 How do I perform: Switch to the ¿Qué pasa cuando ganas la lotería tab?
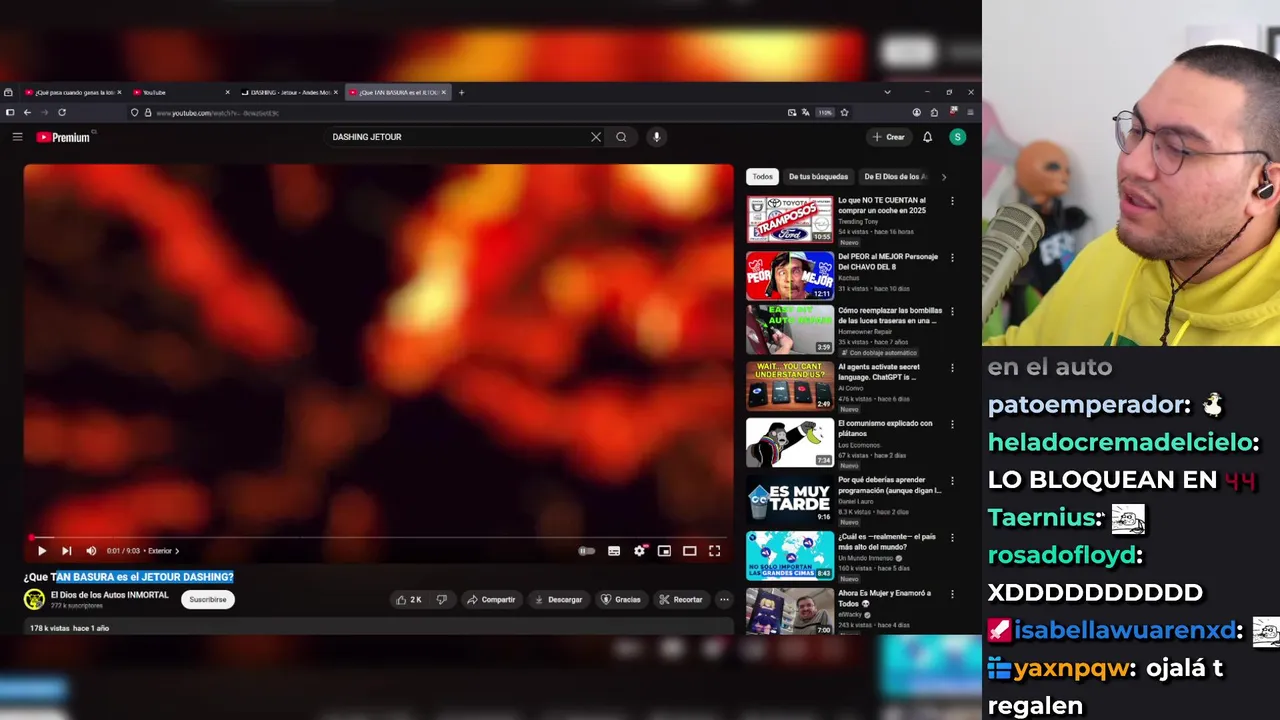click(73, 92)
